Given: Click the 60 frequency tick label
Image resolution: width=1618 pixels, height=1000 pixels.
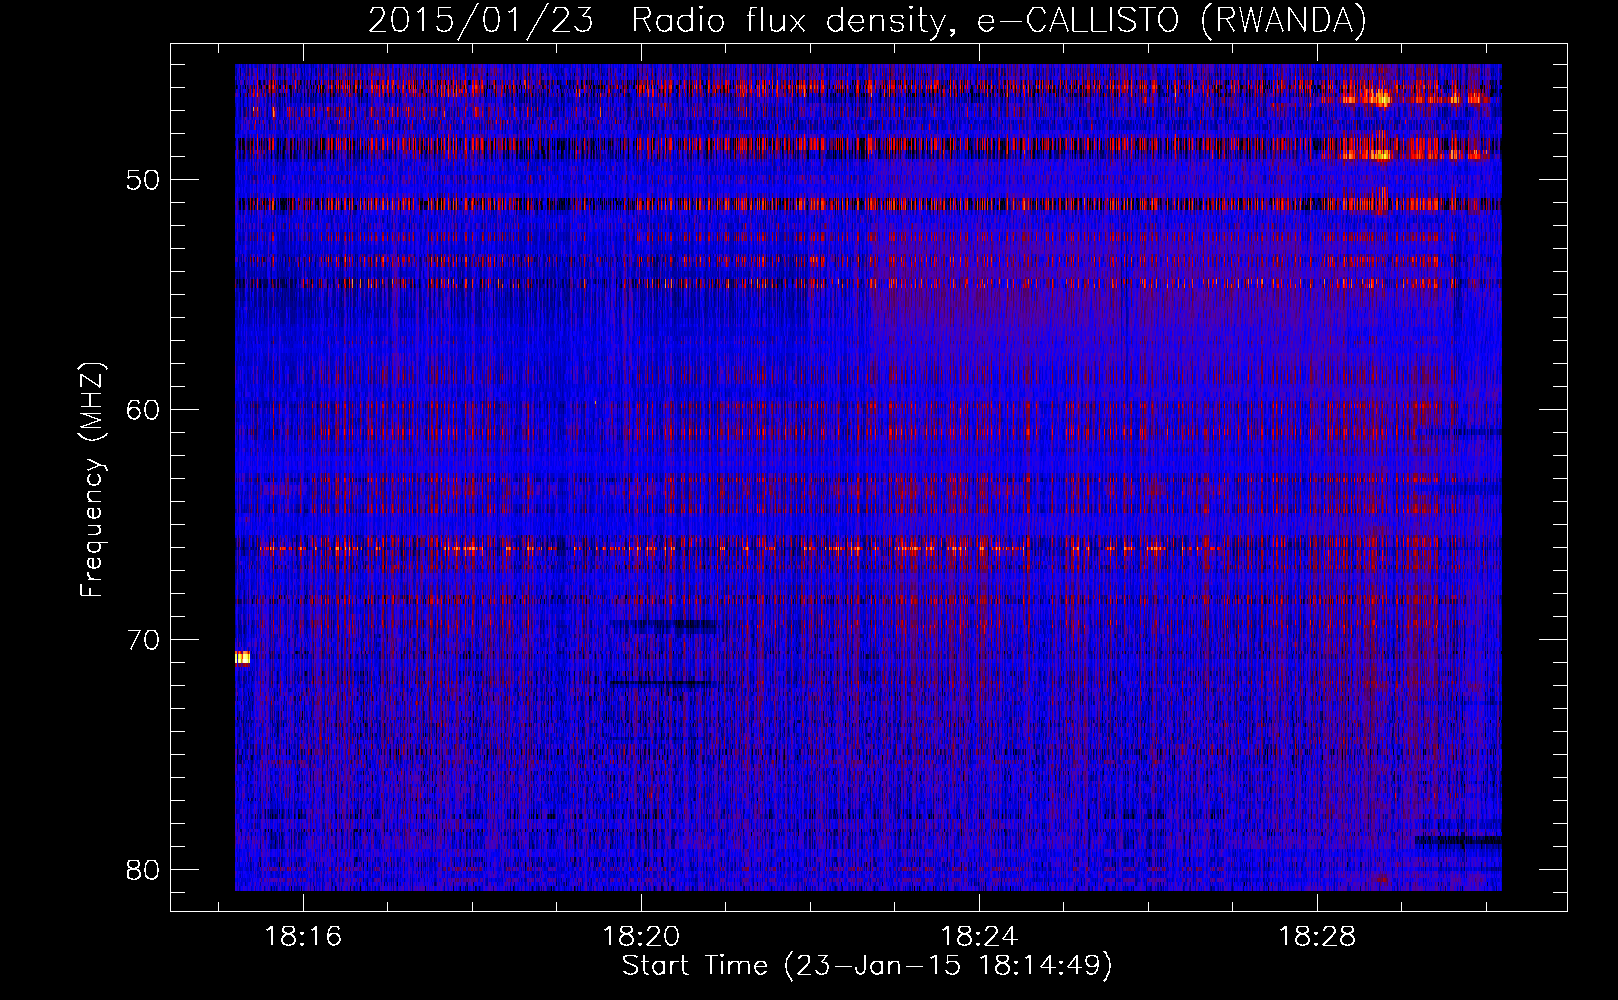Looking at the screenshot, I should point(144,410).
